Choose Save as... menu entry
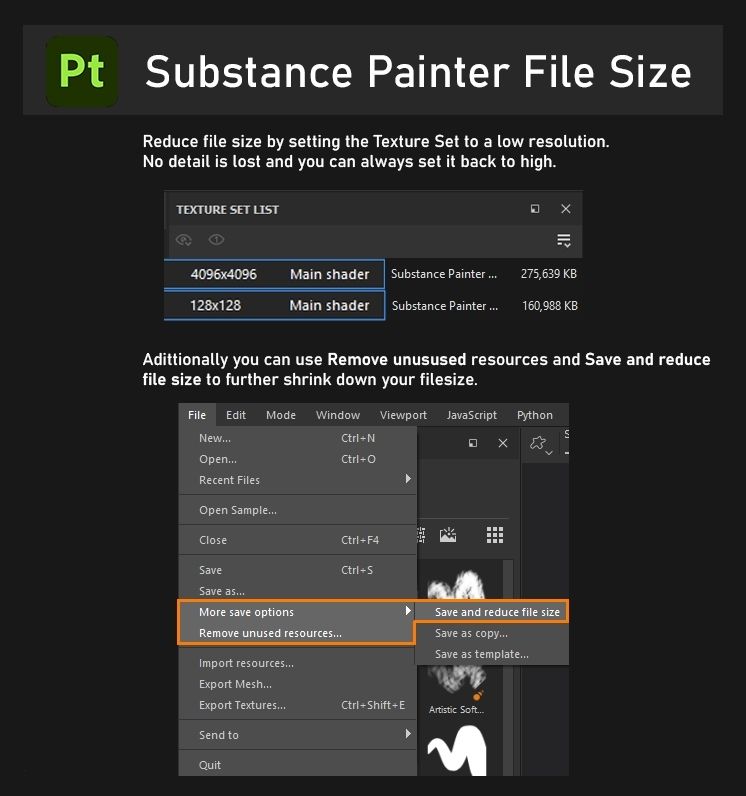 [297, 591]
